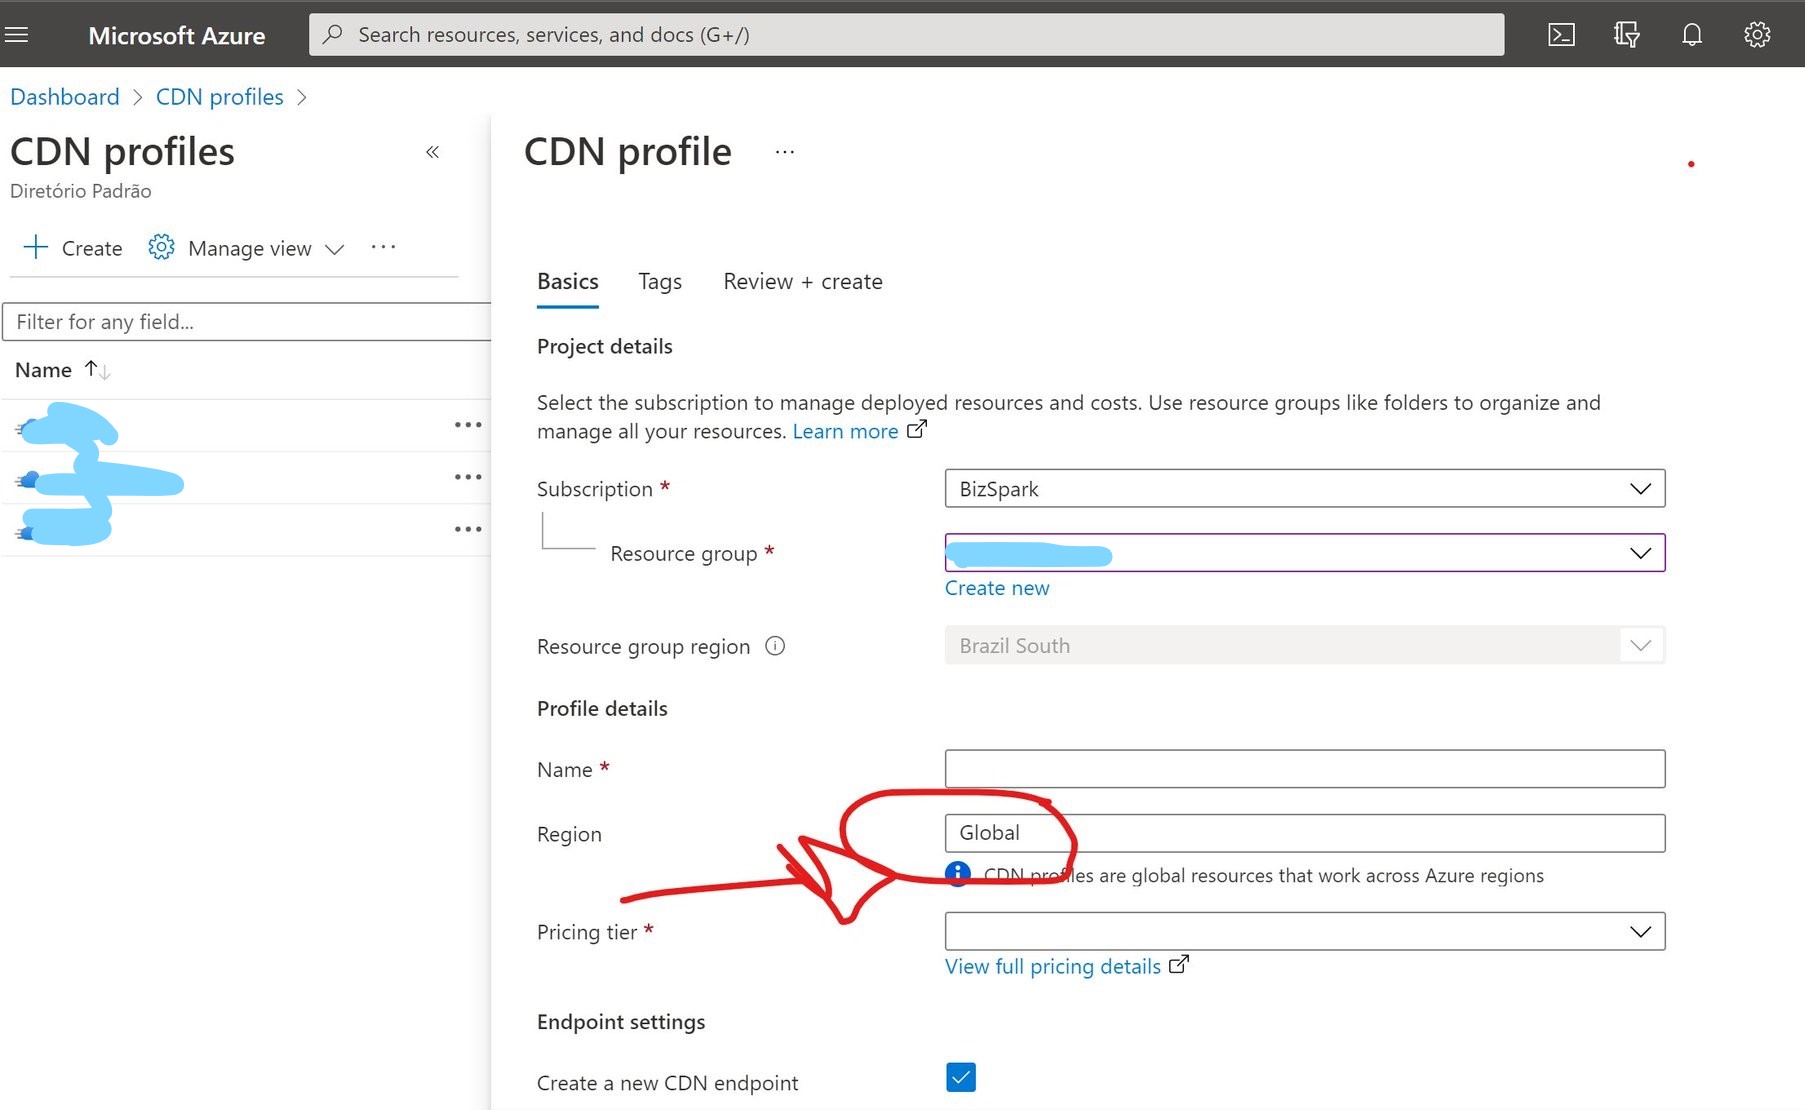Open context menu for first profile row
Image resolution: width=1805 pixels, height=1110 pixels.
tap(467, 425)
